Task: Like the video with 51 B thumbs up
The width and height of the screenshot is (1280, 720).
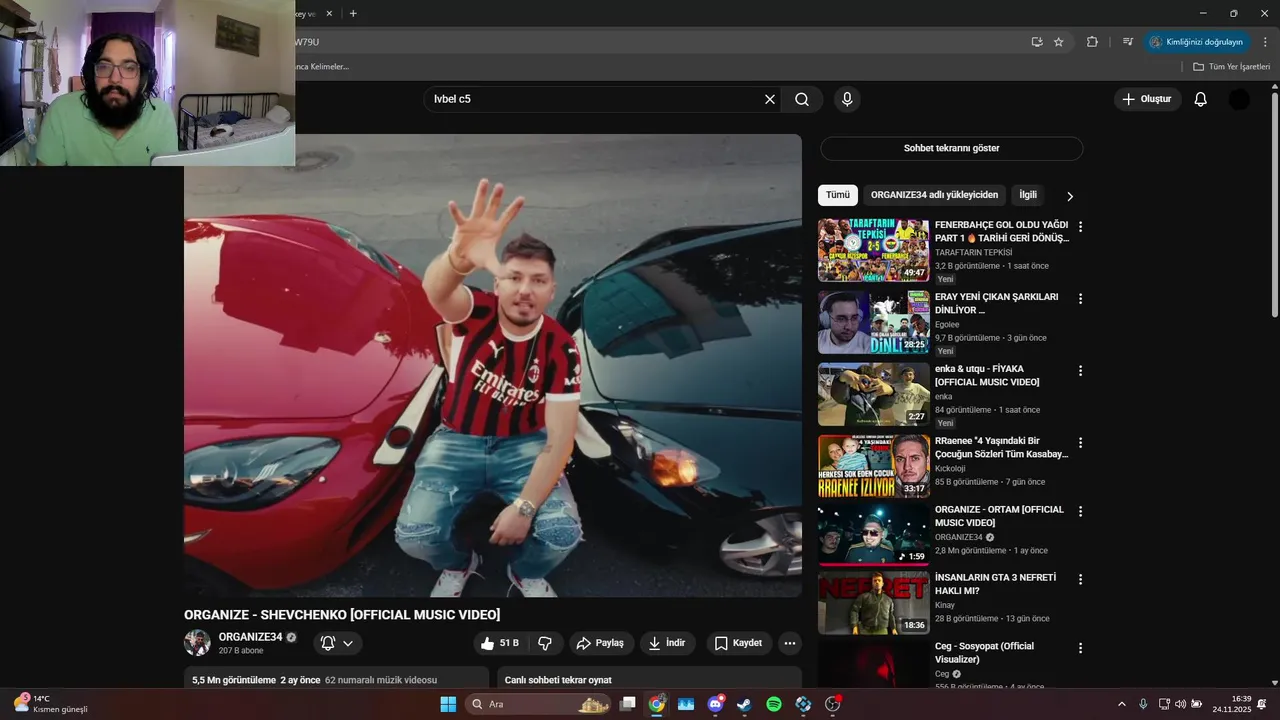Action: (500, 643)
